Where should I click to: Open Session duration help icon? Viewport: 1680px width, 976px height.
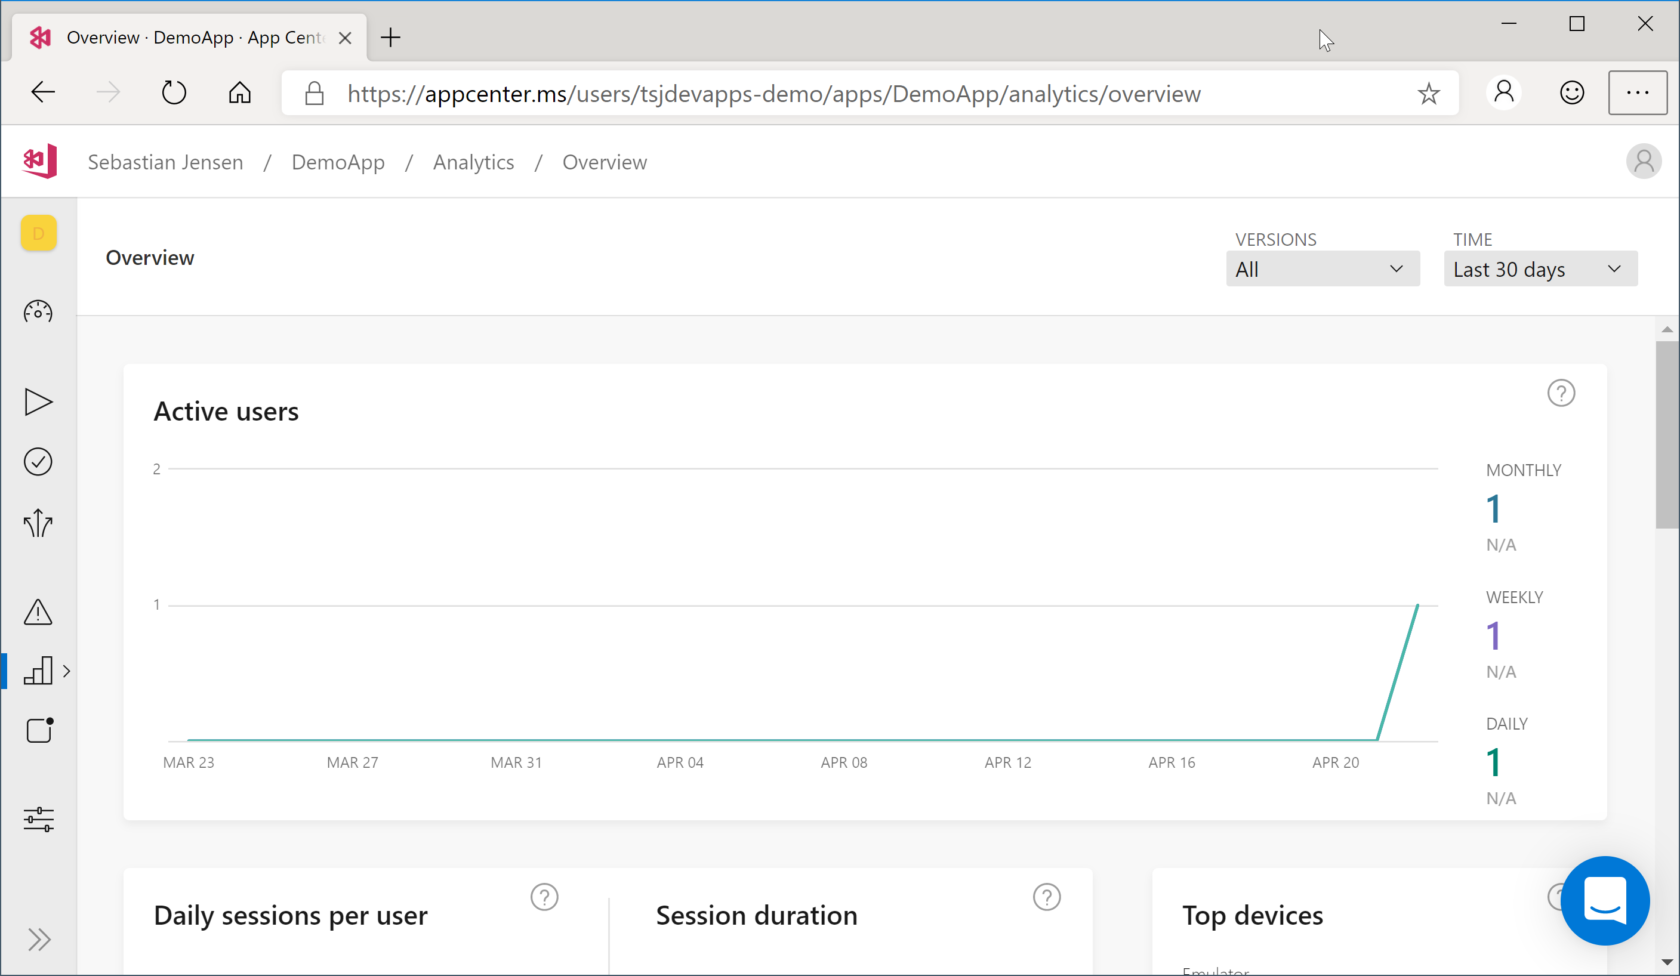click(x=1047, y=897)
